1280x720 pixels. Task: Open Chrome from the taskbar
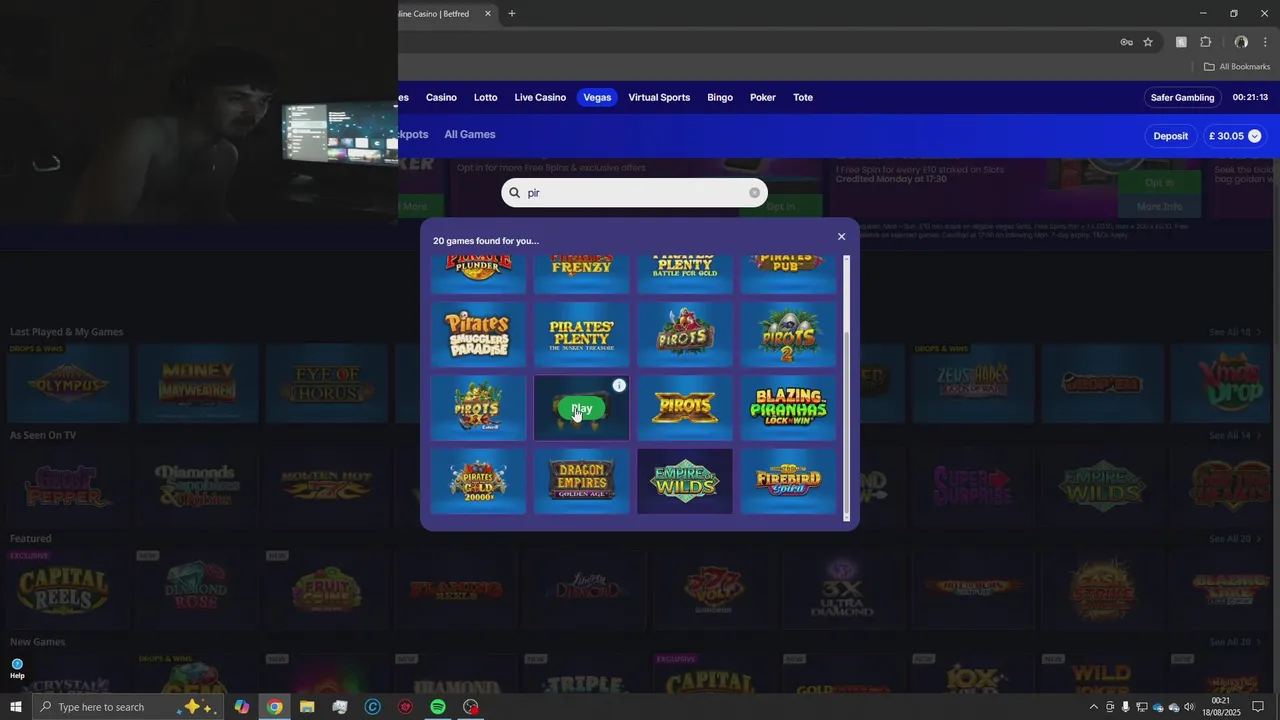point(274,707)
